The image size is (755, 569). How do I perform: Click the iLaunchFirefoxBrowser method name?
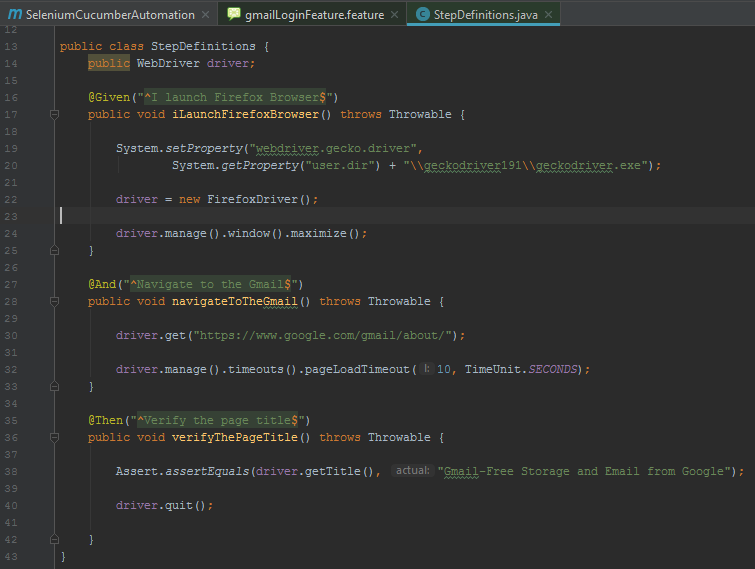pos(246,115)
